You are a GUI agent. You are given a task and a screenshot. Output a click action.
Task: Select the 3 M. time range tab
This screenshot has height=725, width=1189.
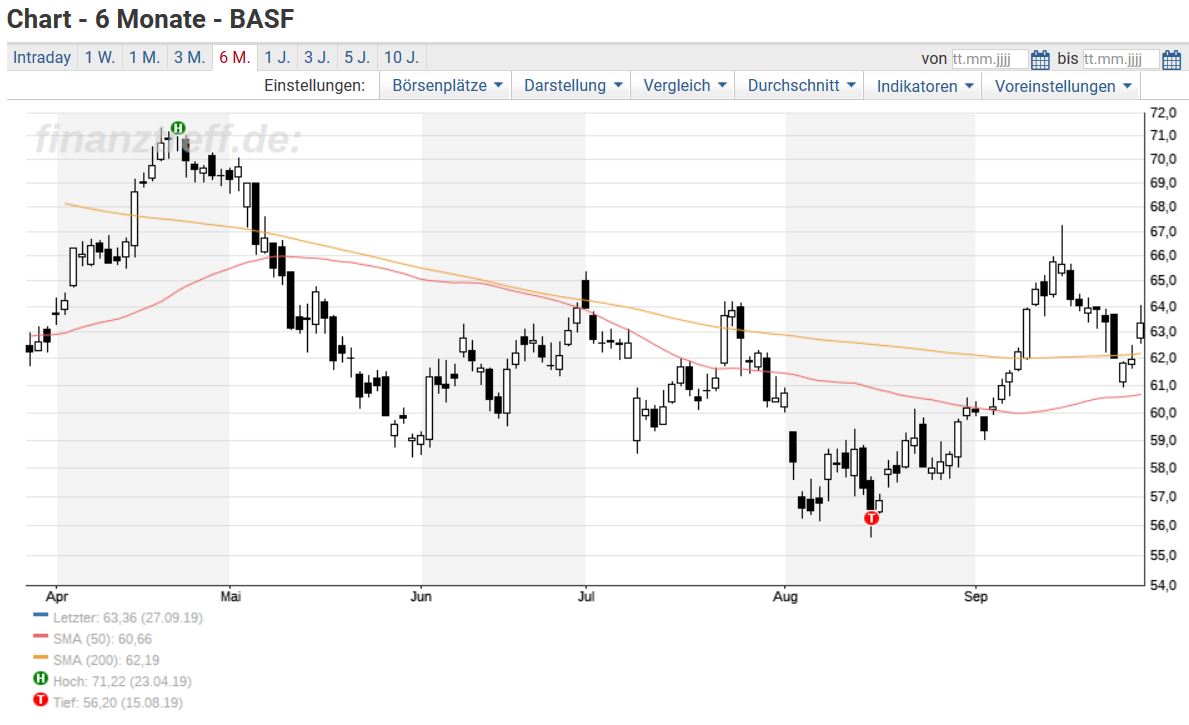click(190, 58)
